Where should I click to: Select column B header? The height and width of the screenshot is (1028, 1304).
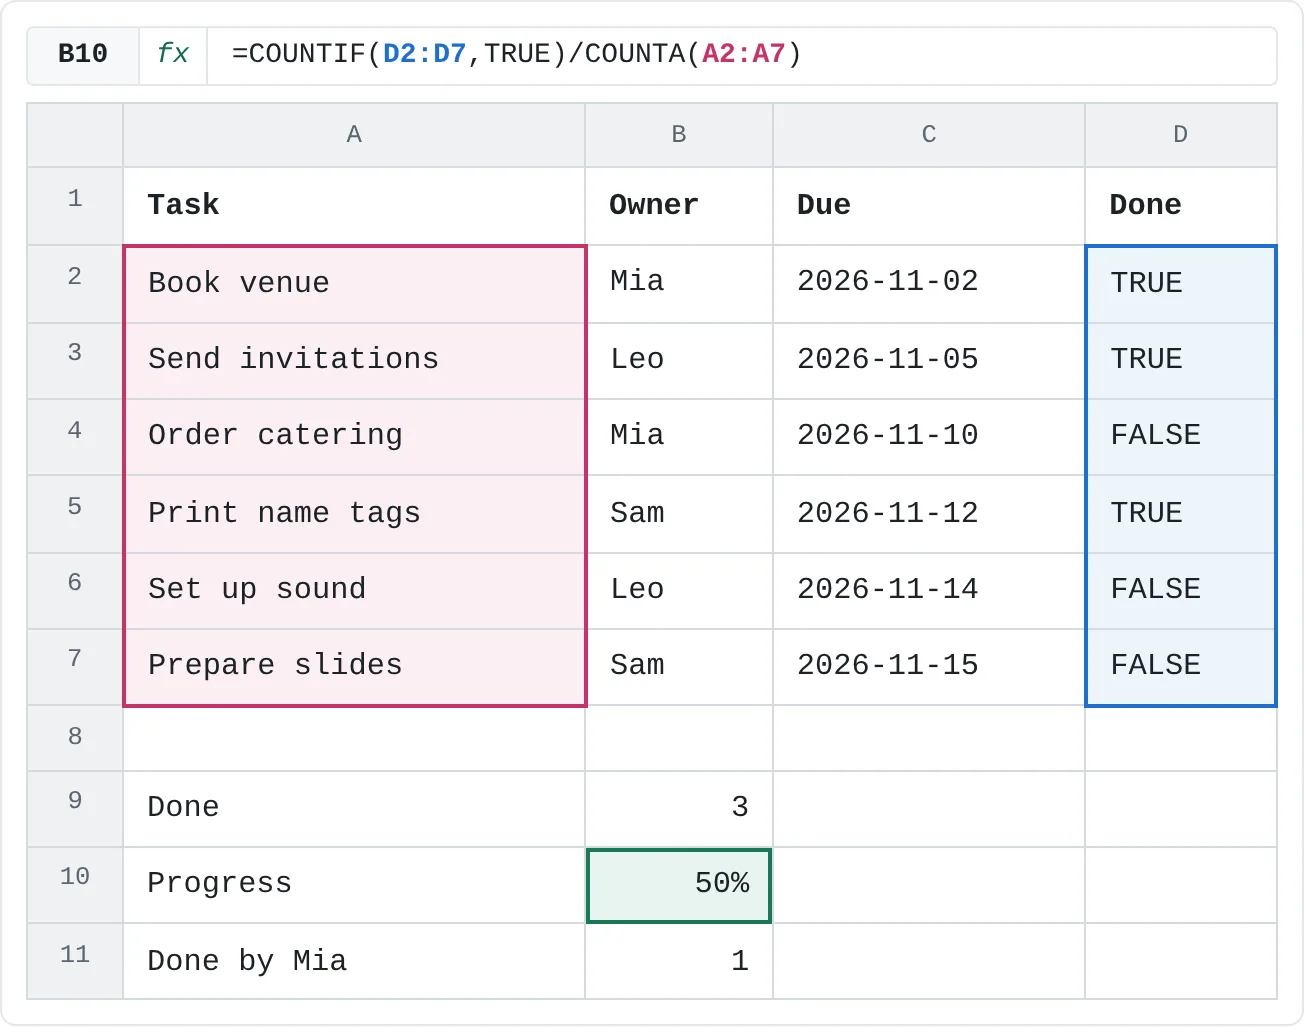tap(679, 135)
